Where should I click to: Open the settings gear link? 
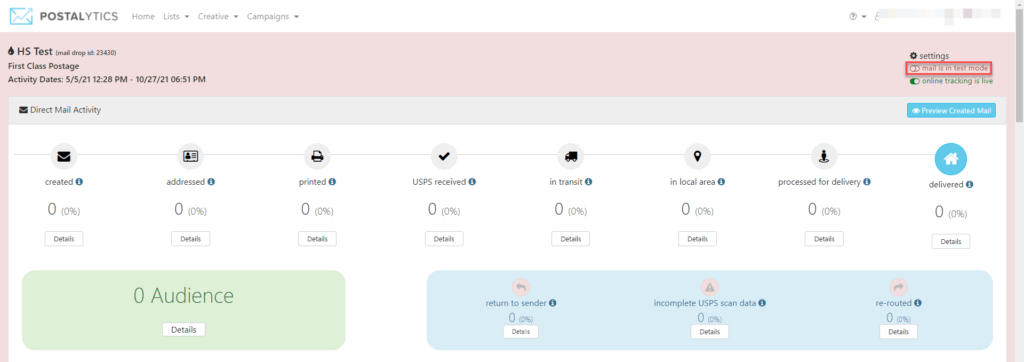tap(929, 56)
